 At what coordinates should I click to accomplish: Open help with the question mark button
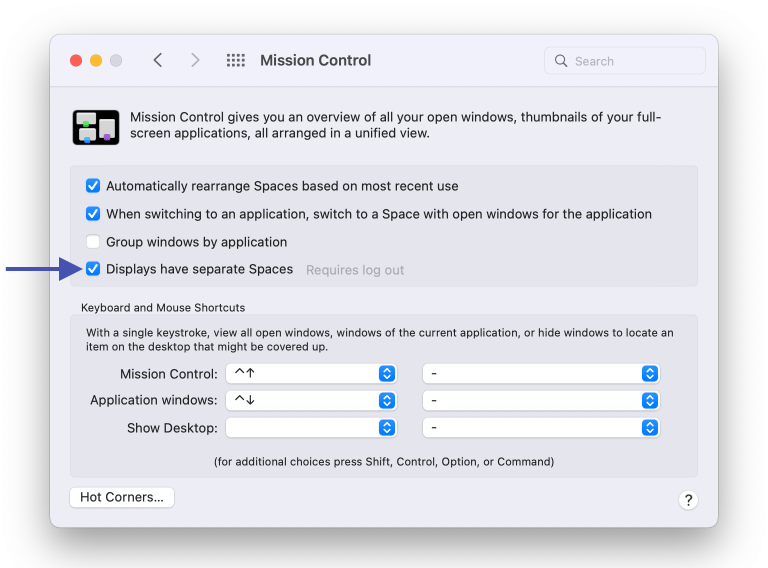click(688, 500)
